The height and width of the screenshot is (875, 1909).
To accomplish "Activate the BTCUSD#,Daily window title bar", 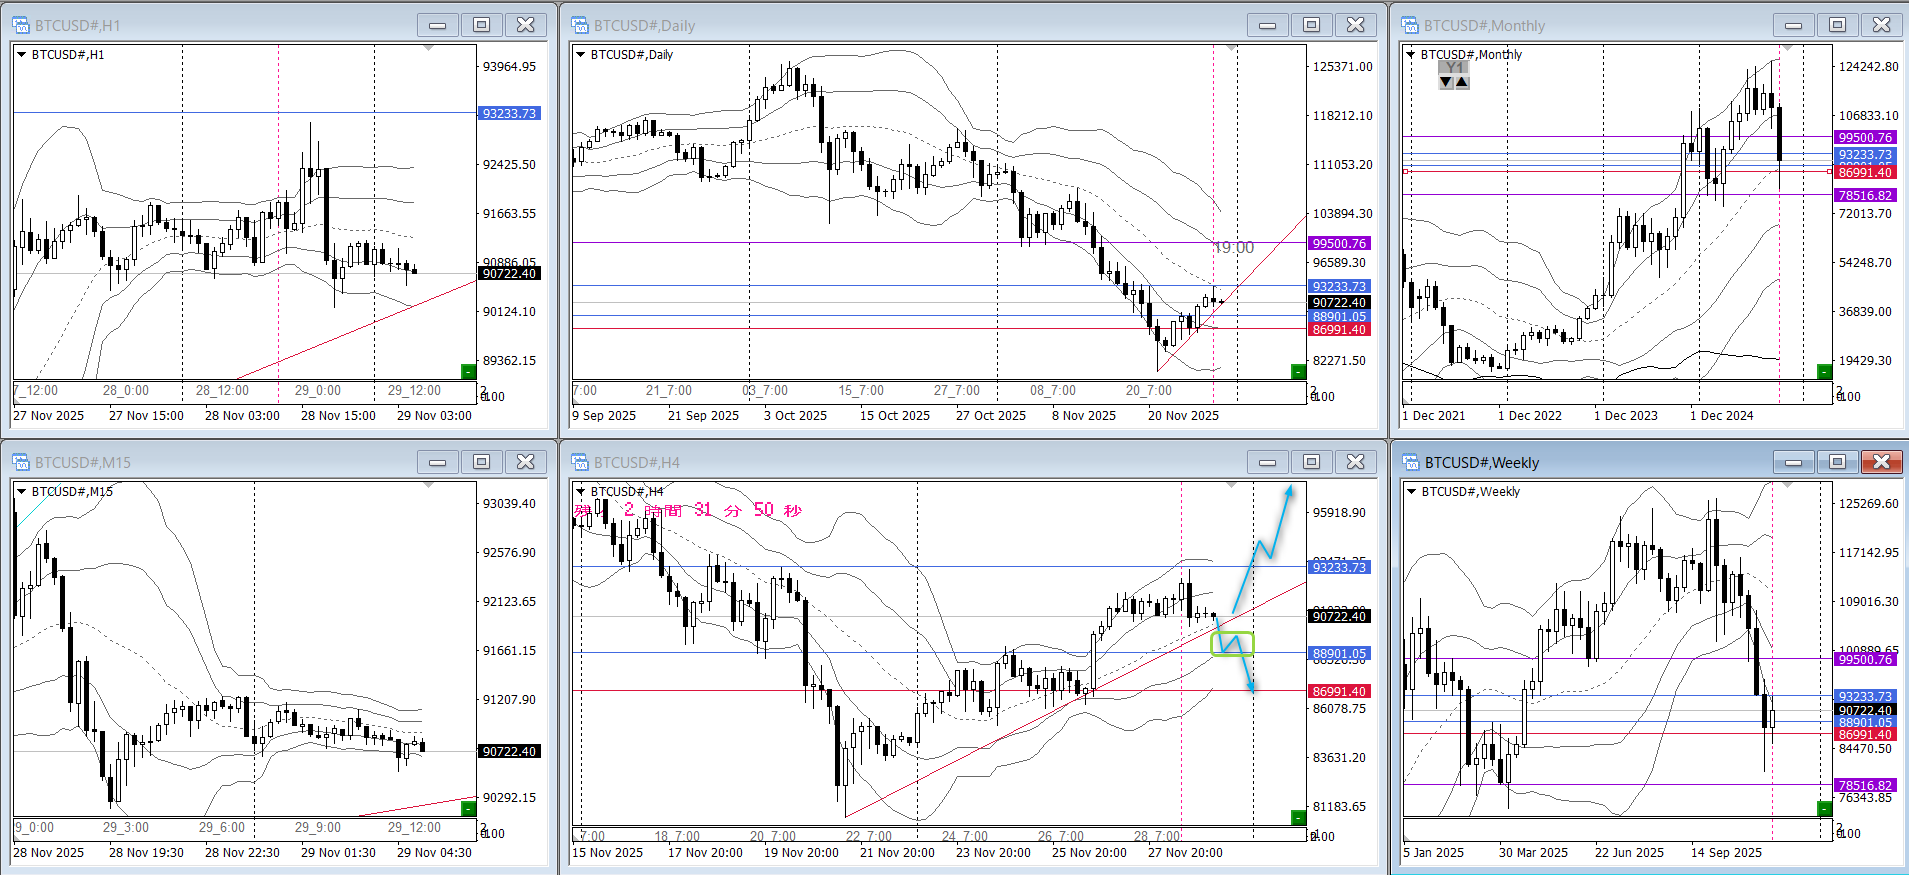I will [900, 25].
